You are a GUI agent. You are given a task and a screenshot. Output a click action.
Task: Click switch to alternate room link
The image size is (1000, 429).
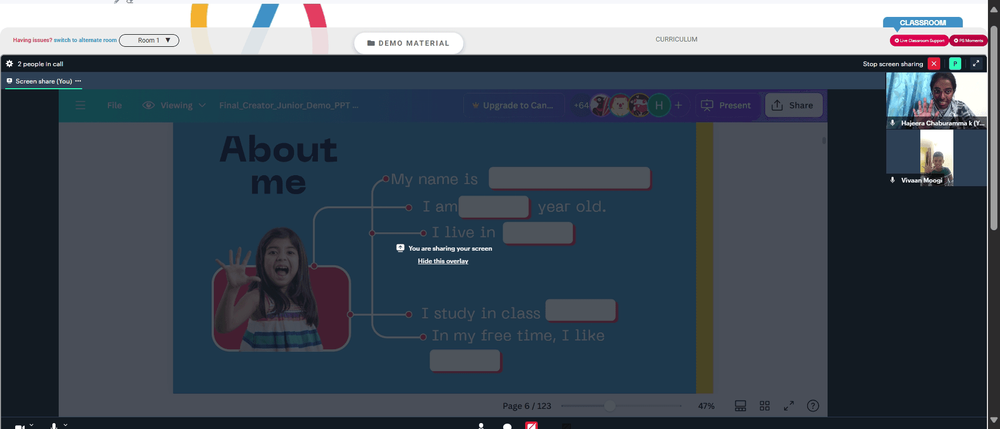85,40
